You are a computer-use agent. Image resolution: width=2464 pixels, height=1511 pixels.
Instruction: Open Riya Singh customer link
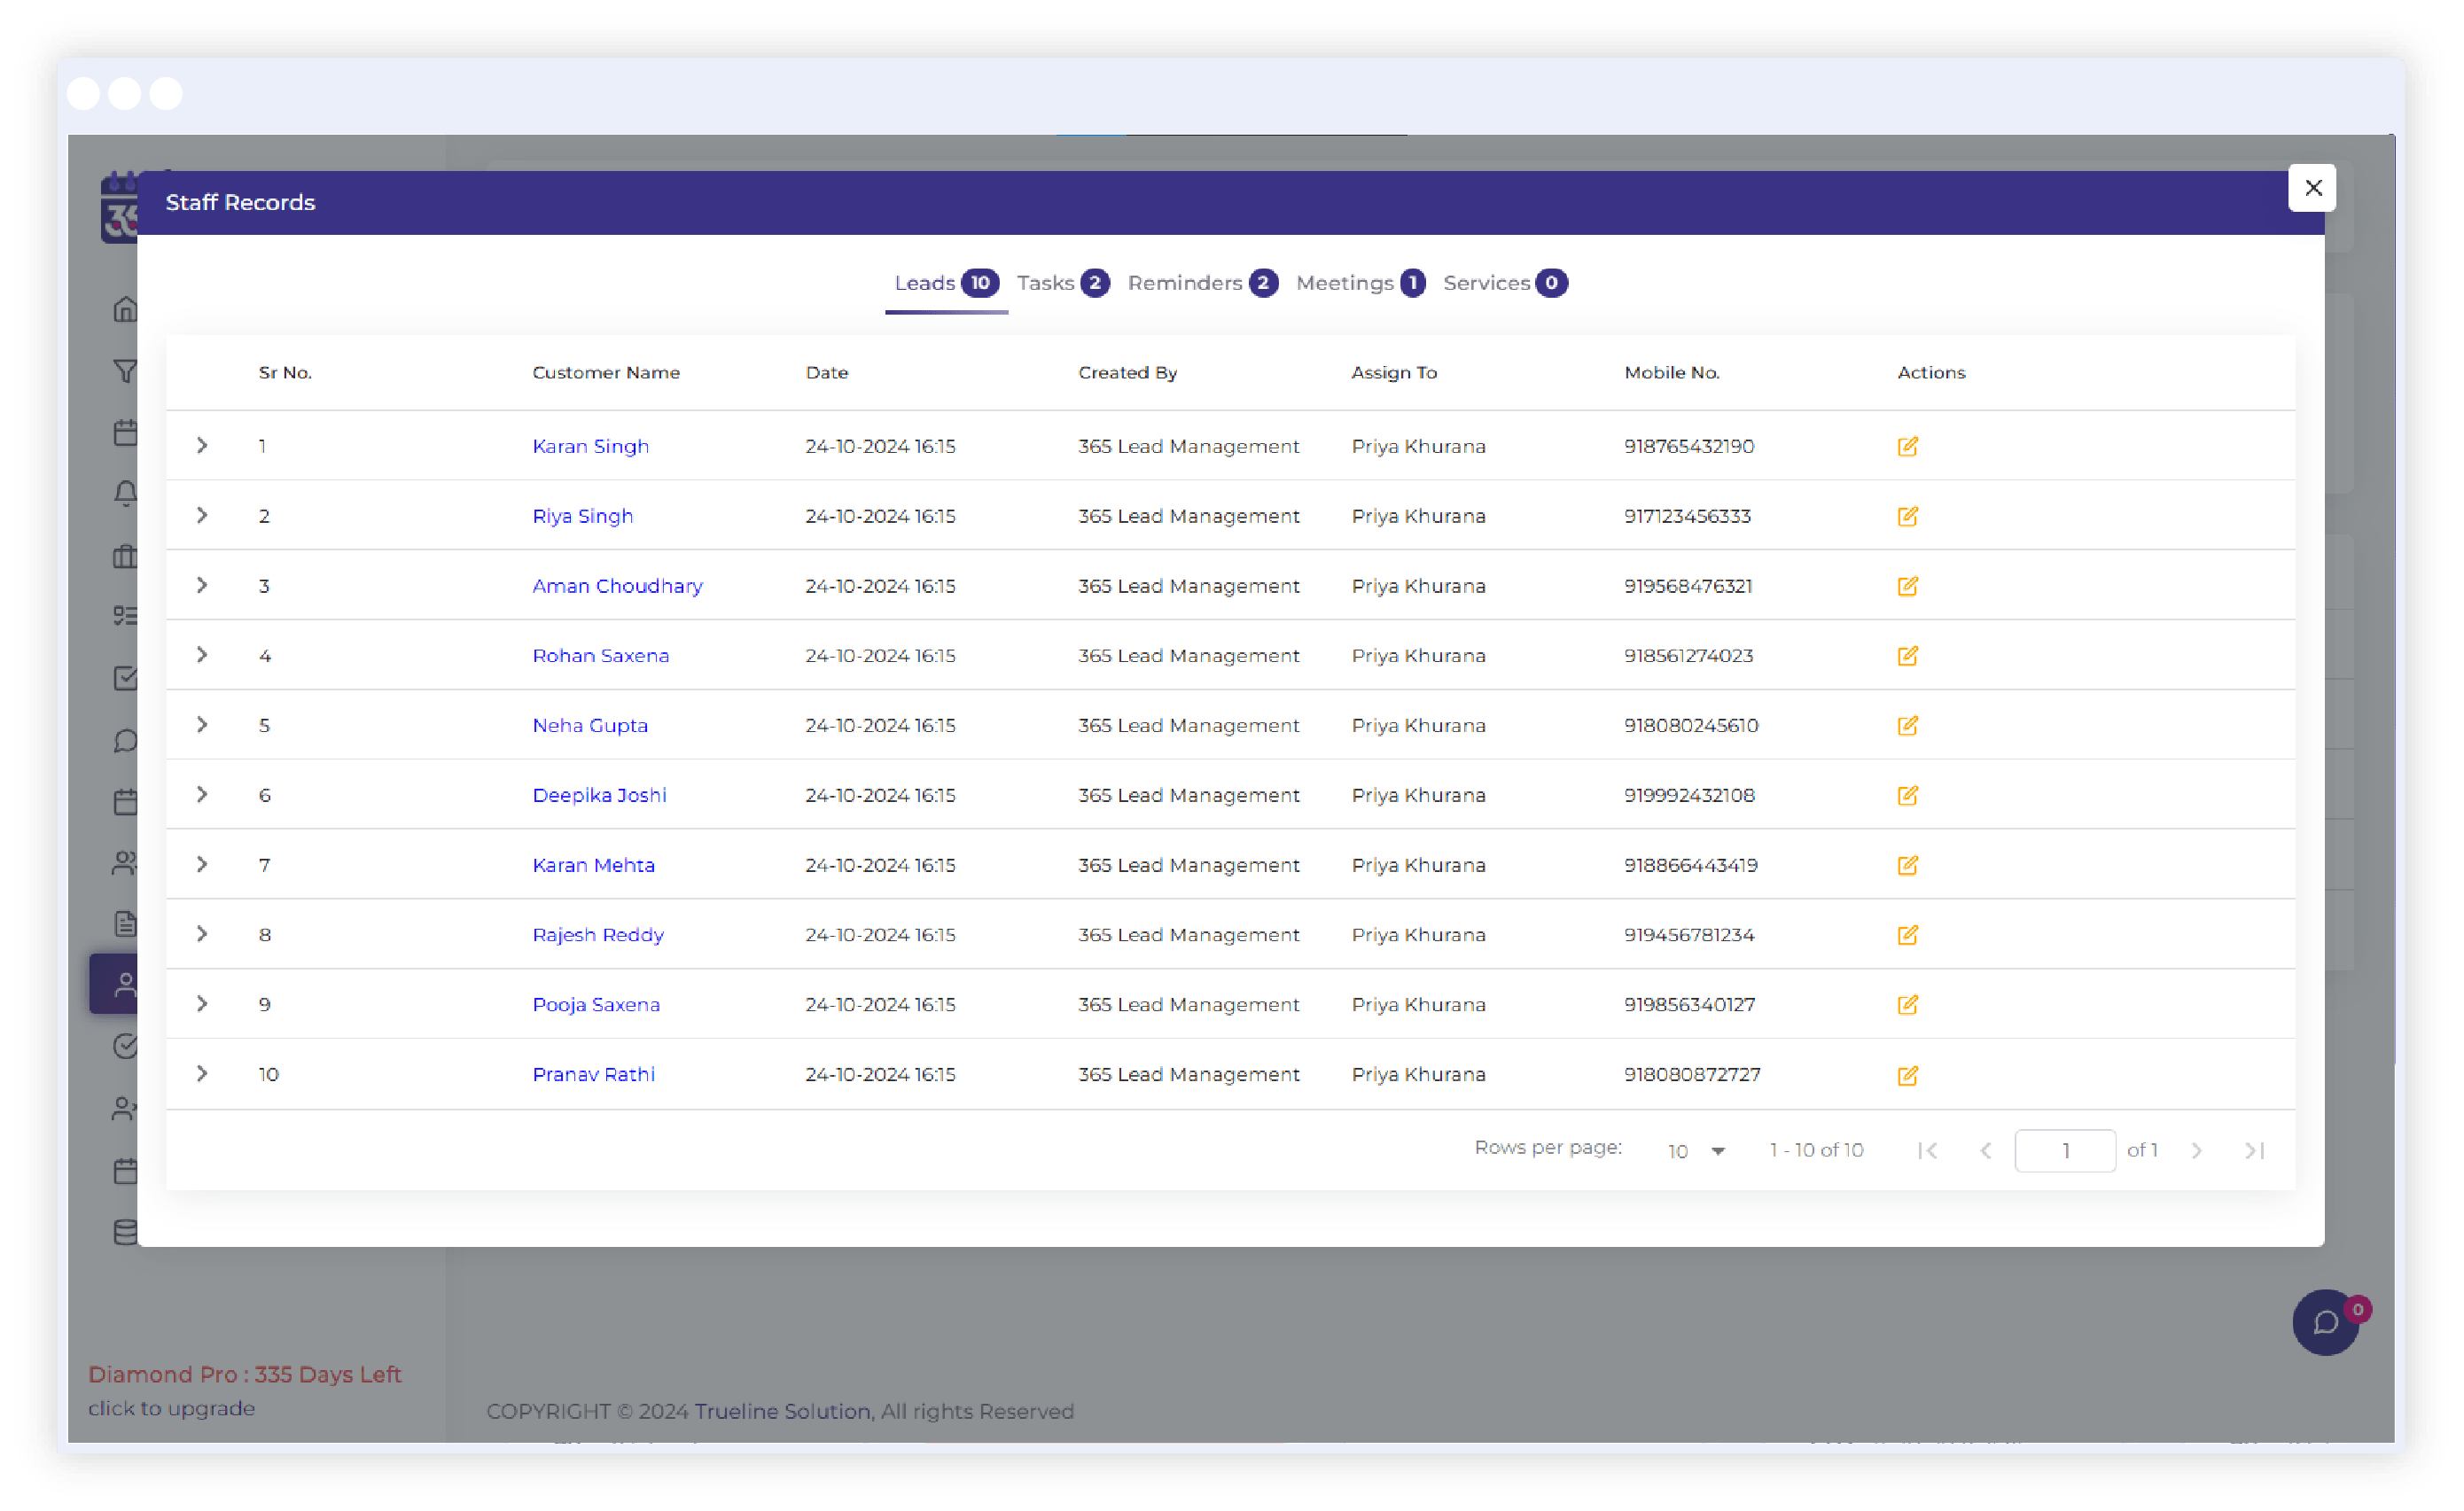click(x=582, y=516)
